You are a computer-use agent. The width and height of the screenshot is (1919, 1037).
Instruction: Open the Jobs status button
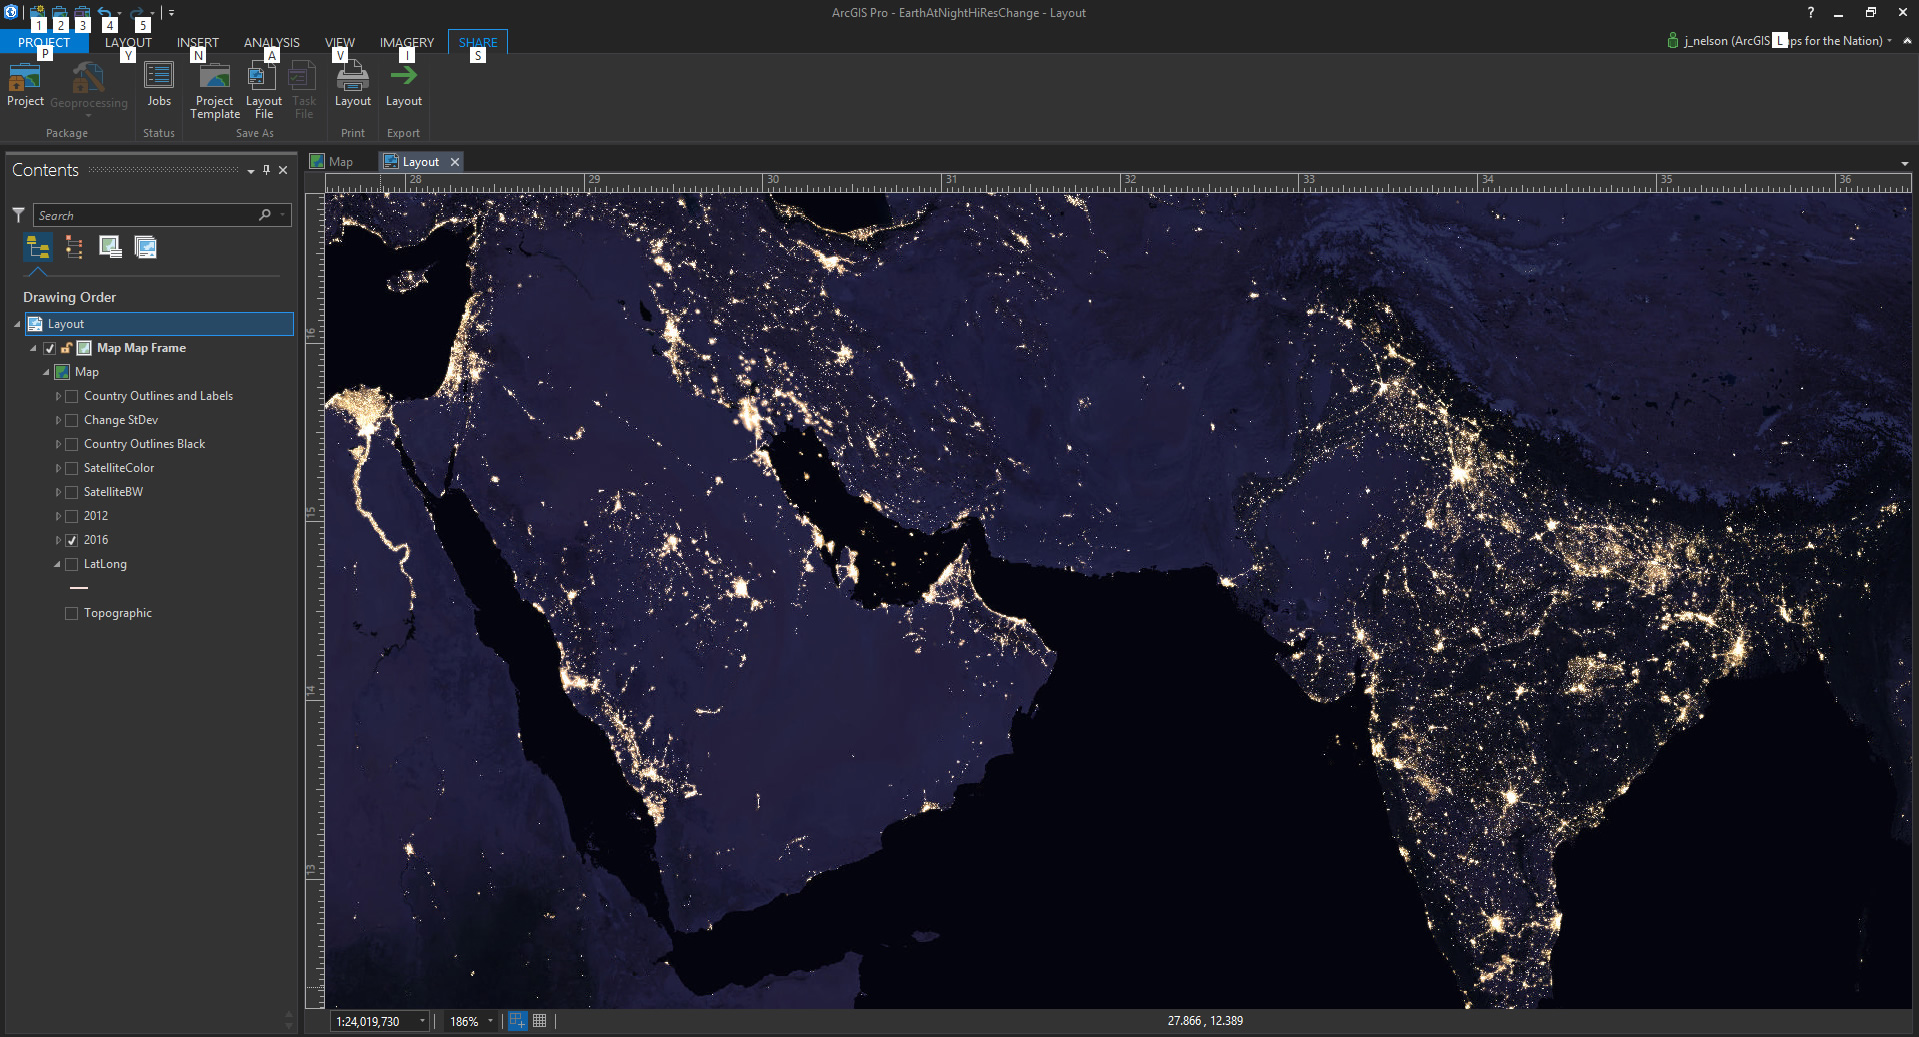pos(159,78)
